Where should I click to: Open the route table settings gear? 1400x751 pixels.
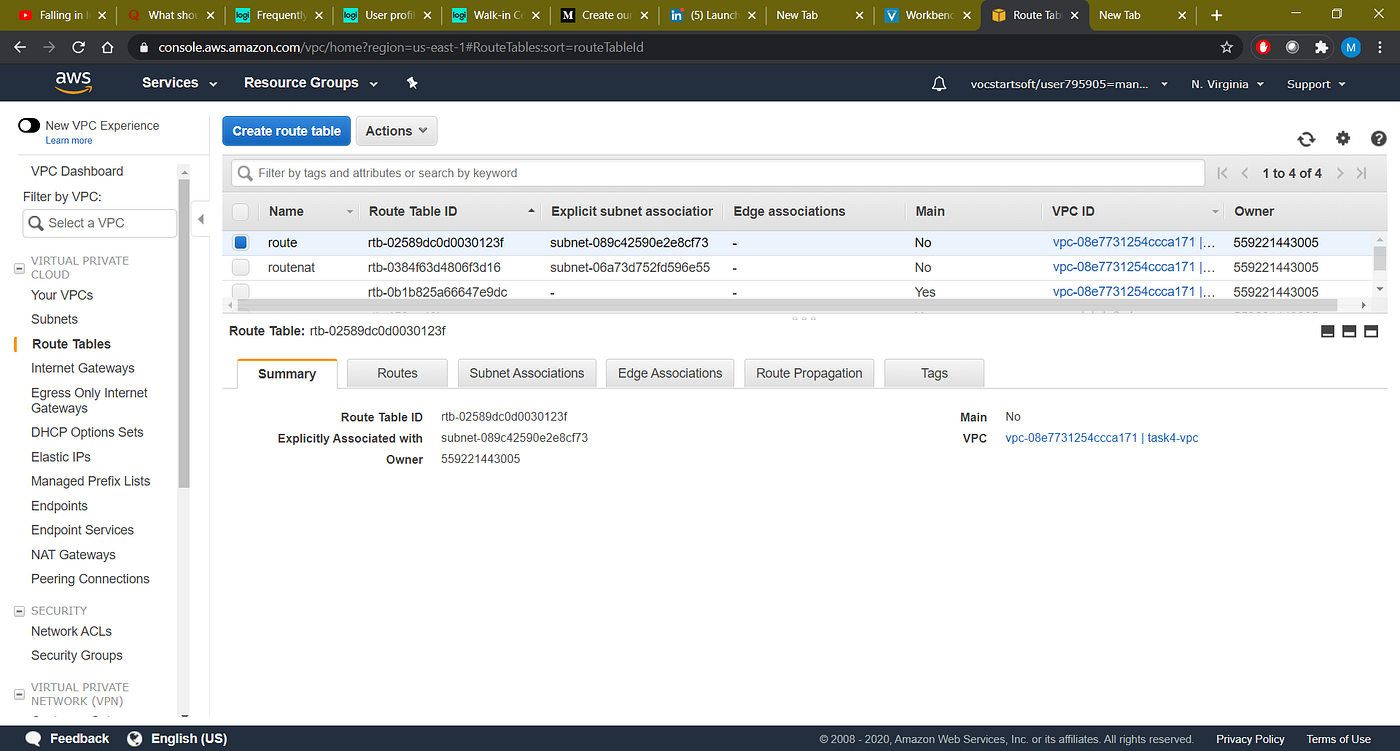click(x=1342, y=139)
